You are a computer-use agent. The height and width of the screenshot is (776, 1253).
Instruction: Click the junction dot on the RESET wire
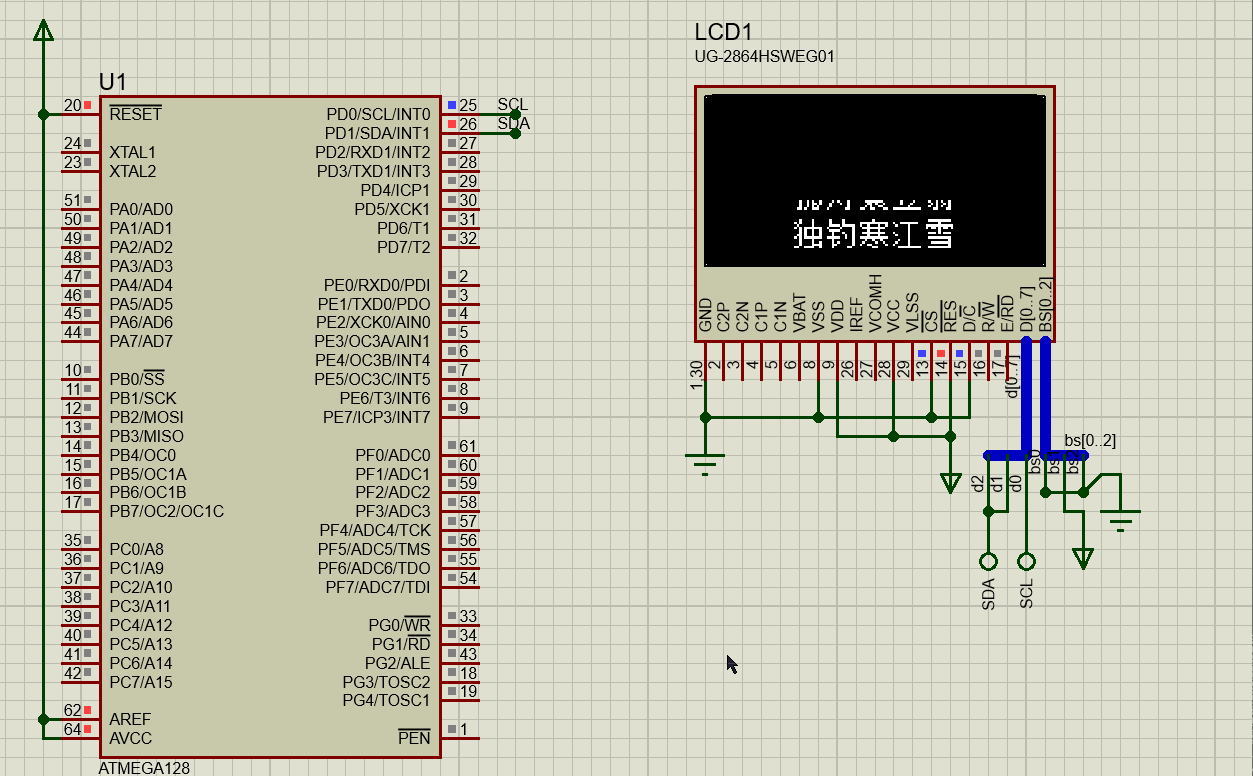(x=43, y=114)
